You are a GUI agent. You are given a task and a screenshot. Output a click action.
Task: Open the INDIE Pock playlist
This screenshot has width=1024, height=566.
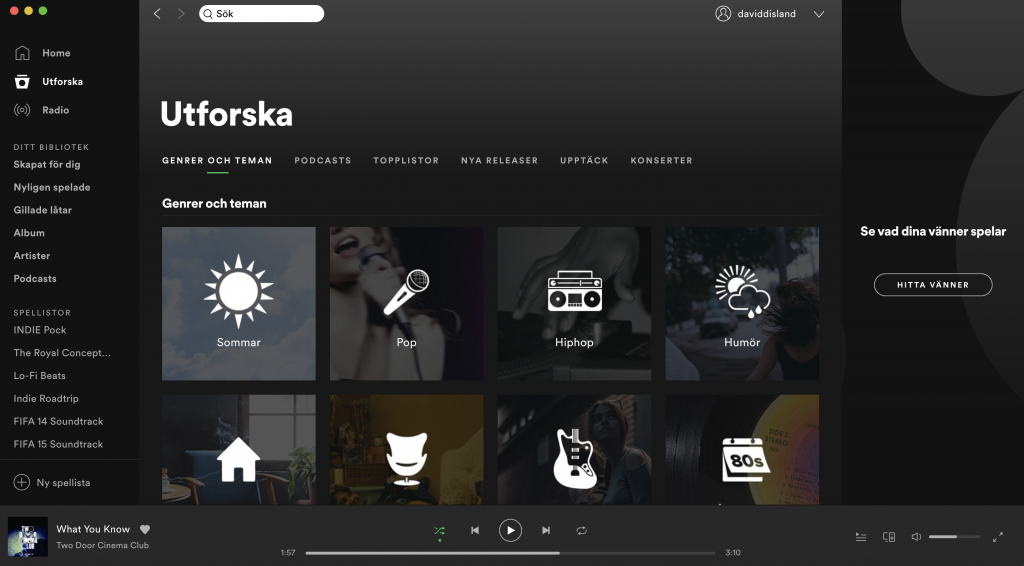point(40,330)
